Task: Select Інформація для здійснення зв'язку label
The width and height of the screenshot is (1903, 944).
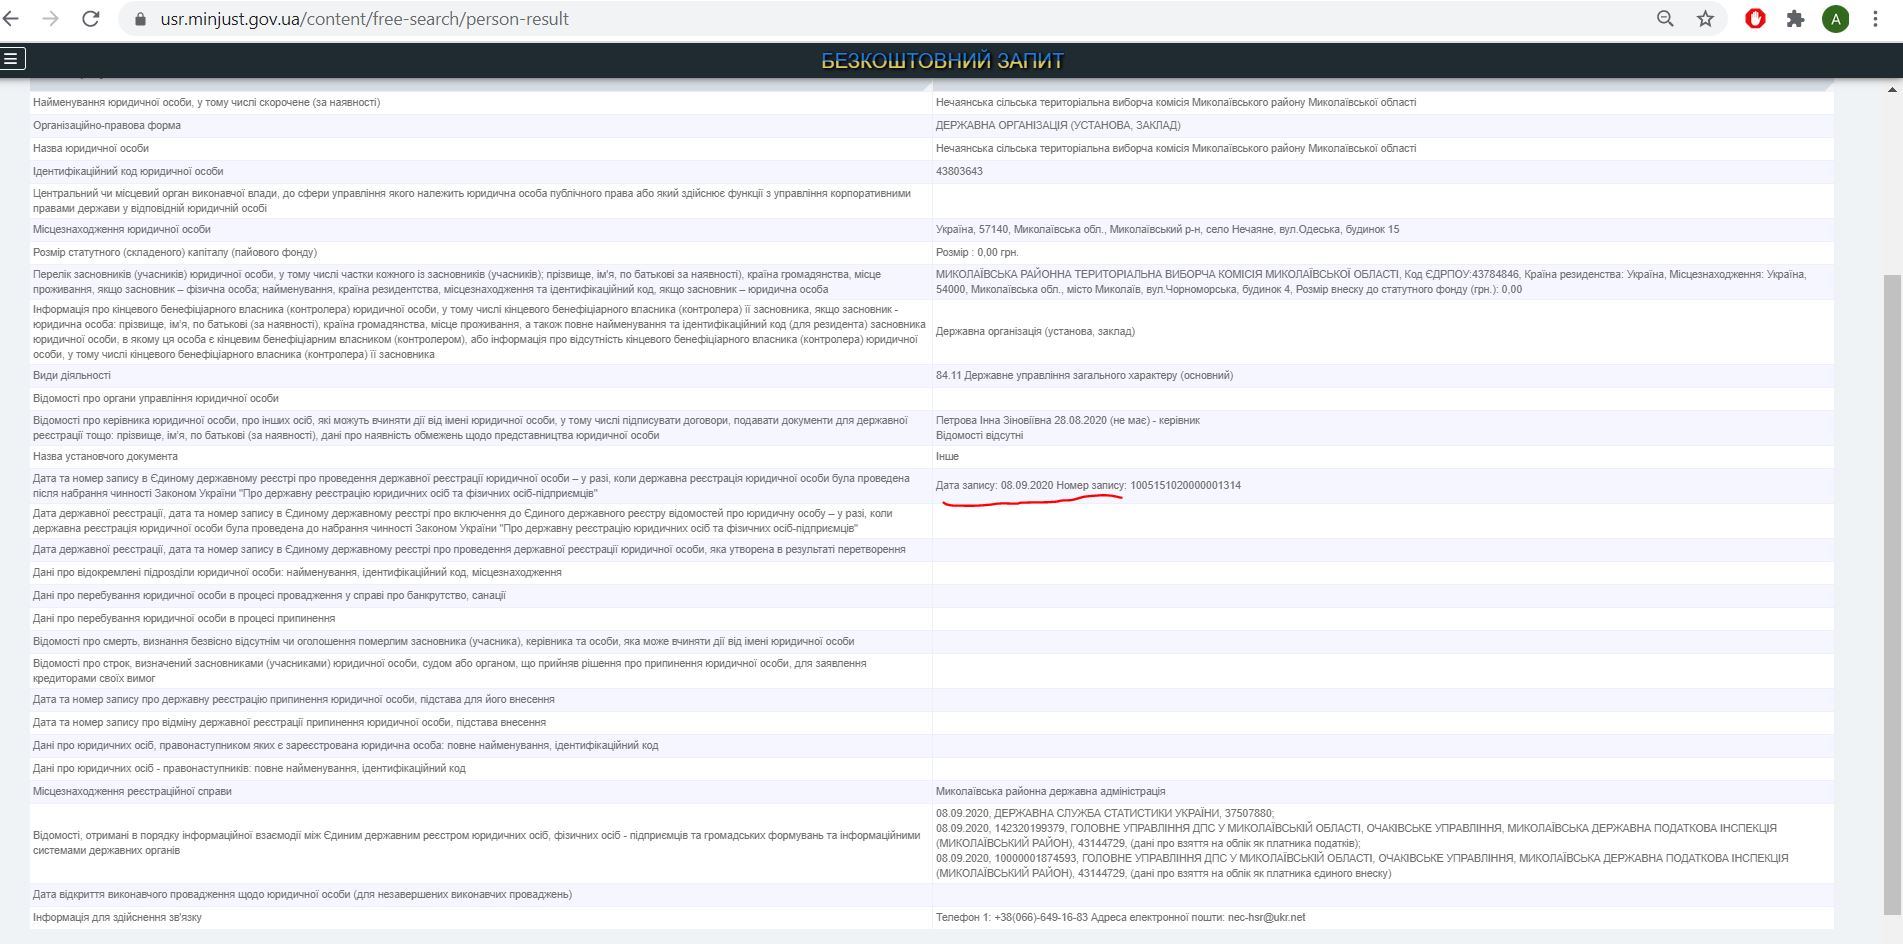Action: (x=117, y=917)
